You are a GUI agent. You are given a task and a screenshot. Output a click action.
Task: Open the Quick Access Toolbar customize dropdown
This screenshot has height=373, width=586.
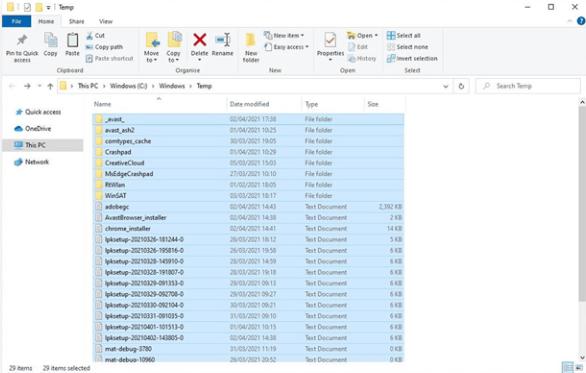[48, 7]
